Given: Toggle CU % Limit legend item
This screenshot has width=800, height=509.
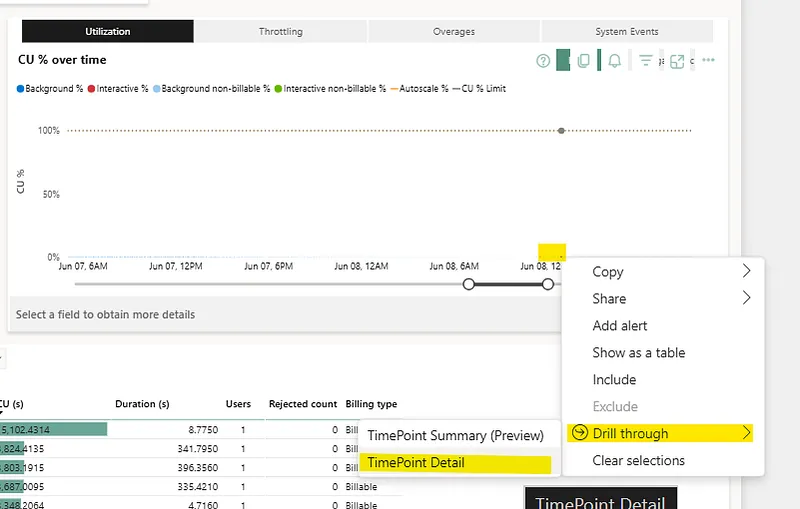Looking at the screenshot, I should (x=479, y=89).
